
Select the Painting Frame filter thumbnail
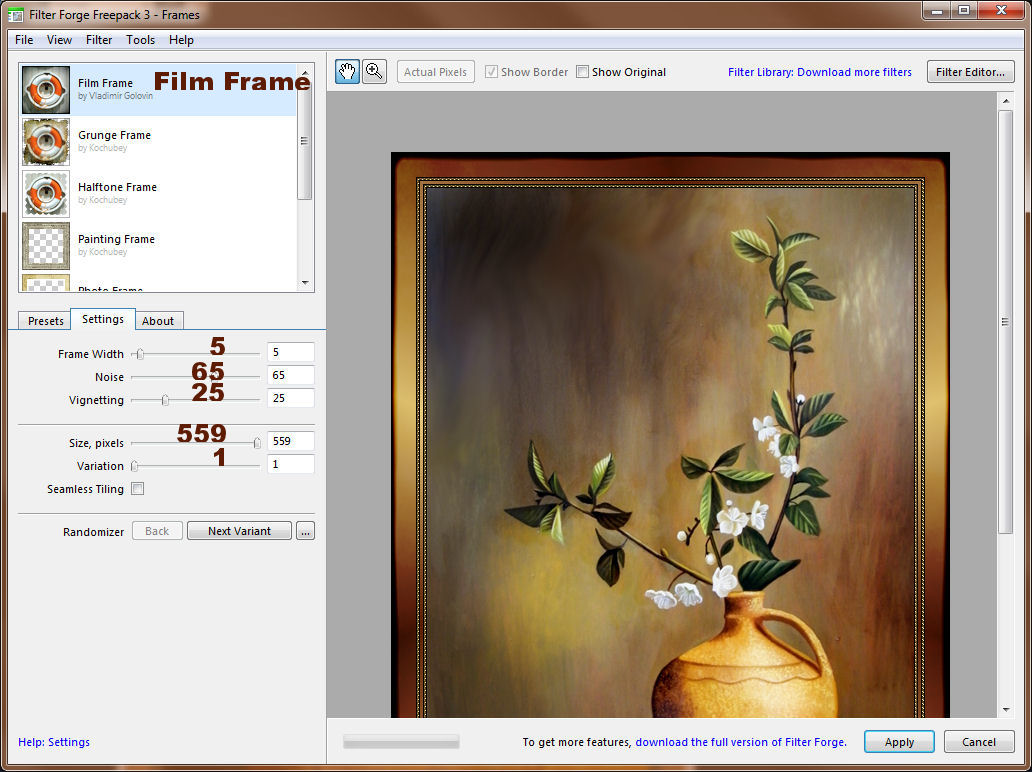[x=46, y=245]
